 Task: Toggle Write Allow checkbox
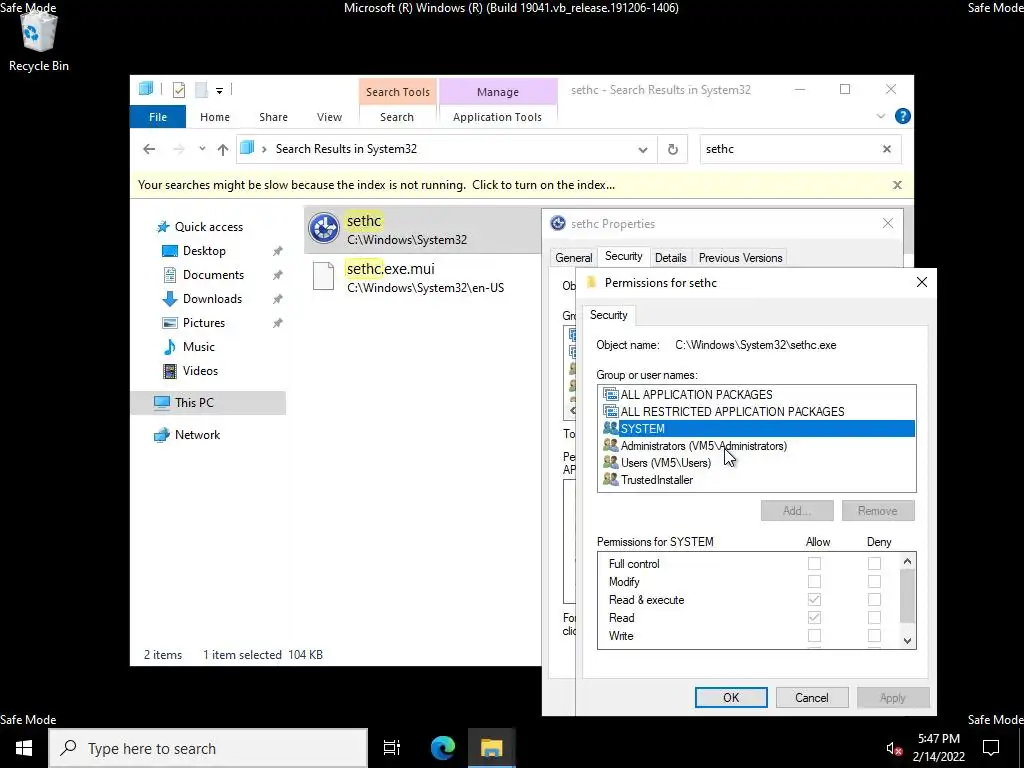click(x=814, y=635)
